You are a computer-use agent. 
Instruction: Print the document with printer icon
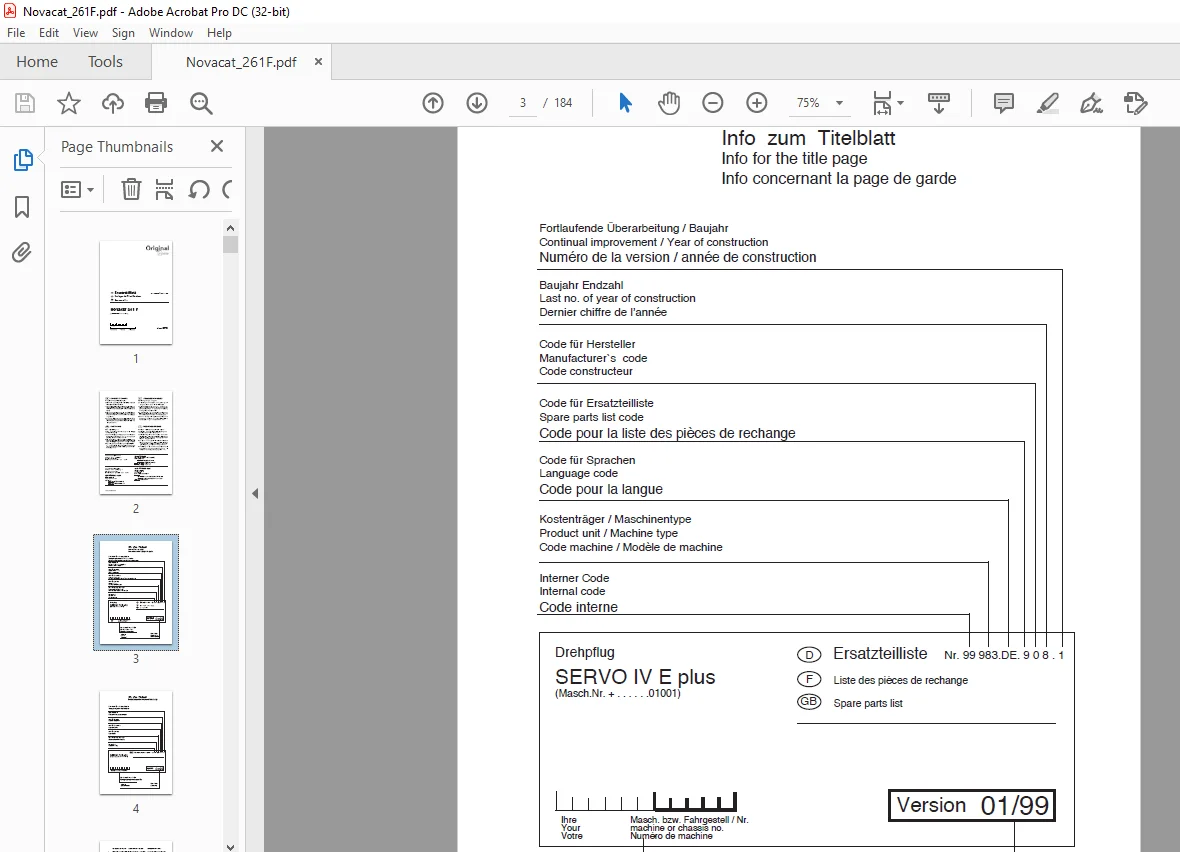156,103
